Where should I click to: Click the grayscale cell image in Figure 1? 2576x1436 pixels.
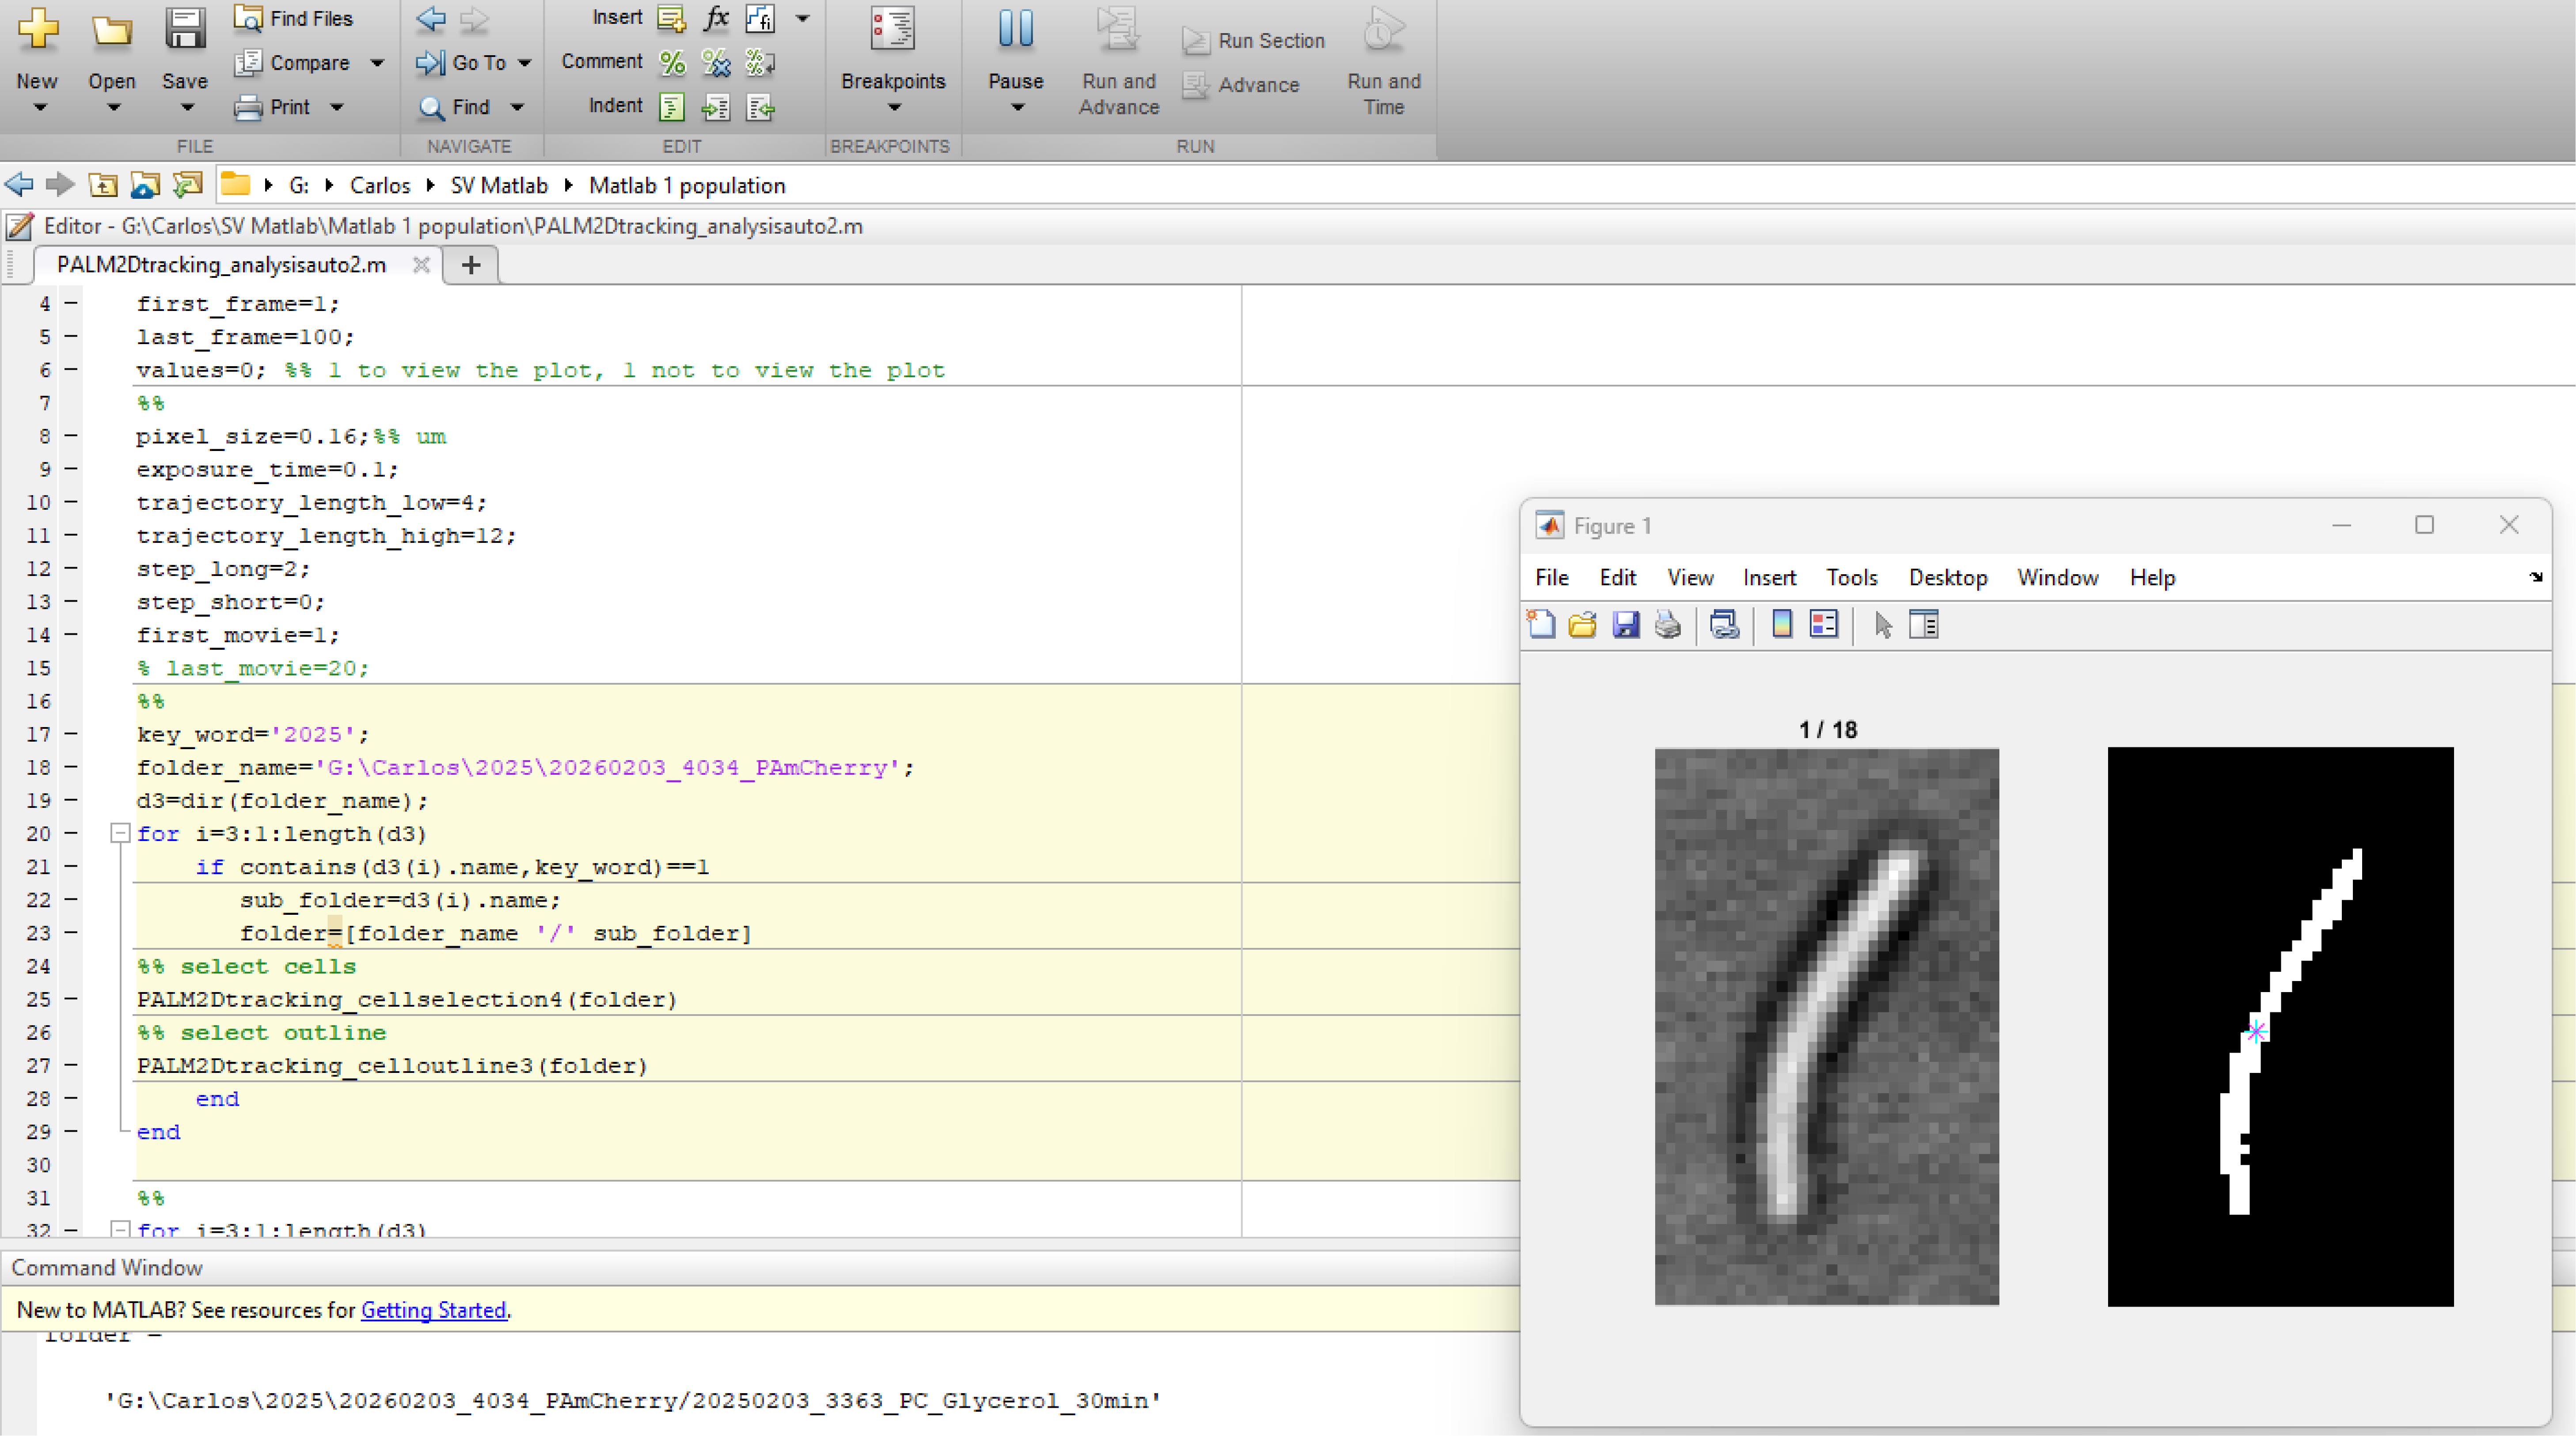(1827, 1026)
